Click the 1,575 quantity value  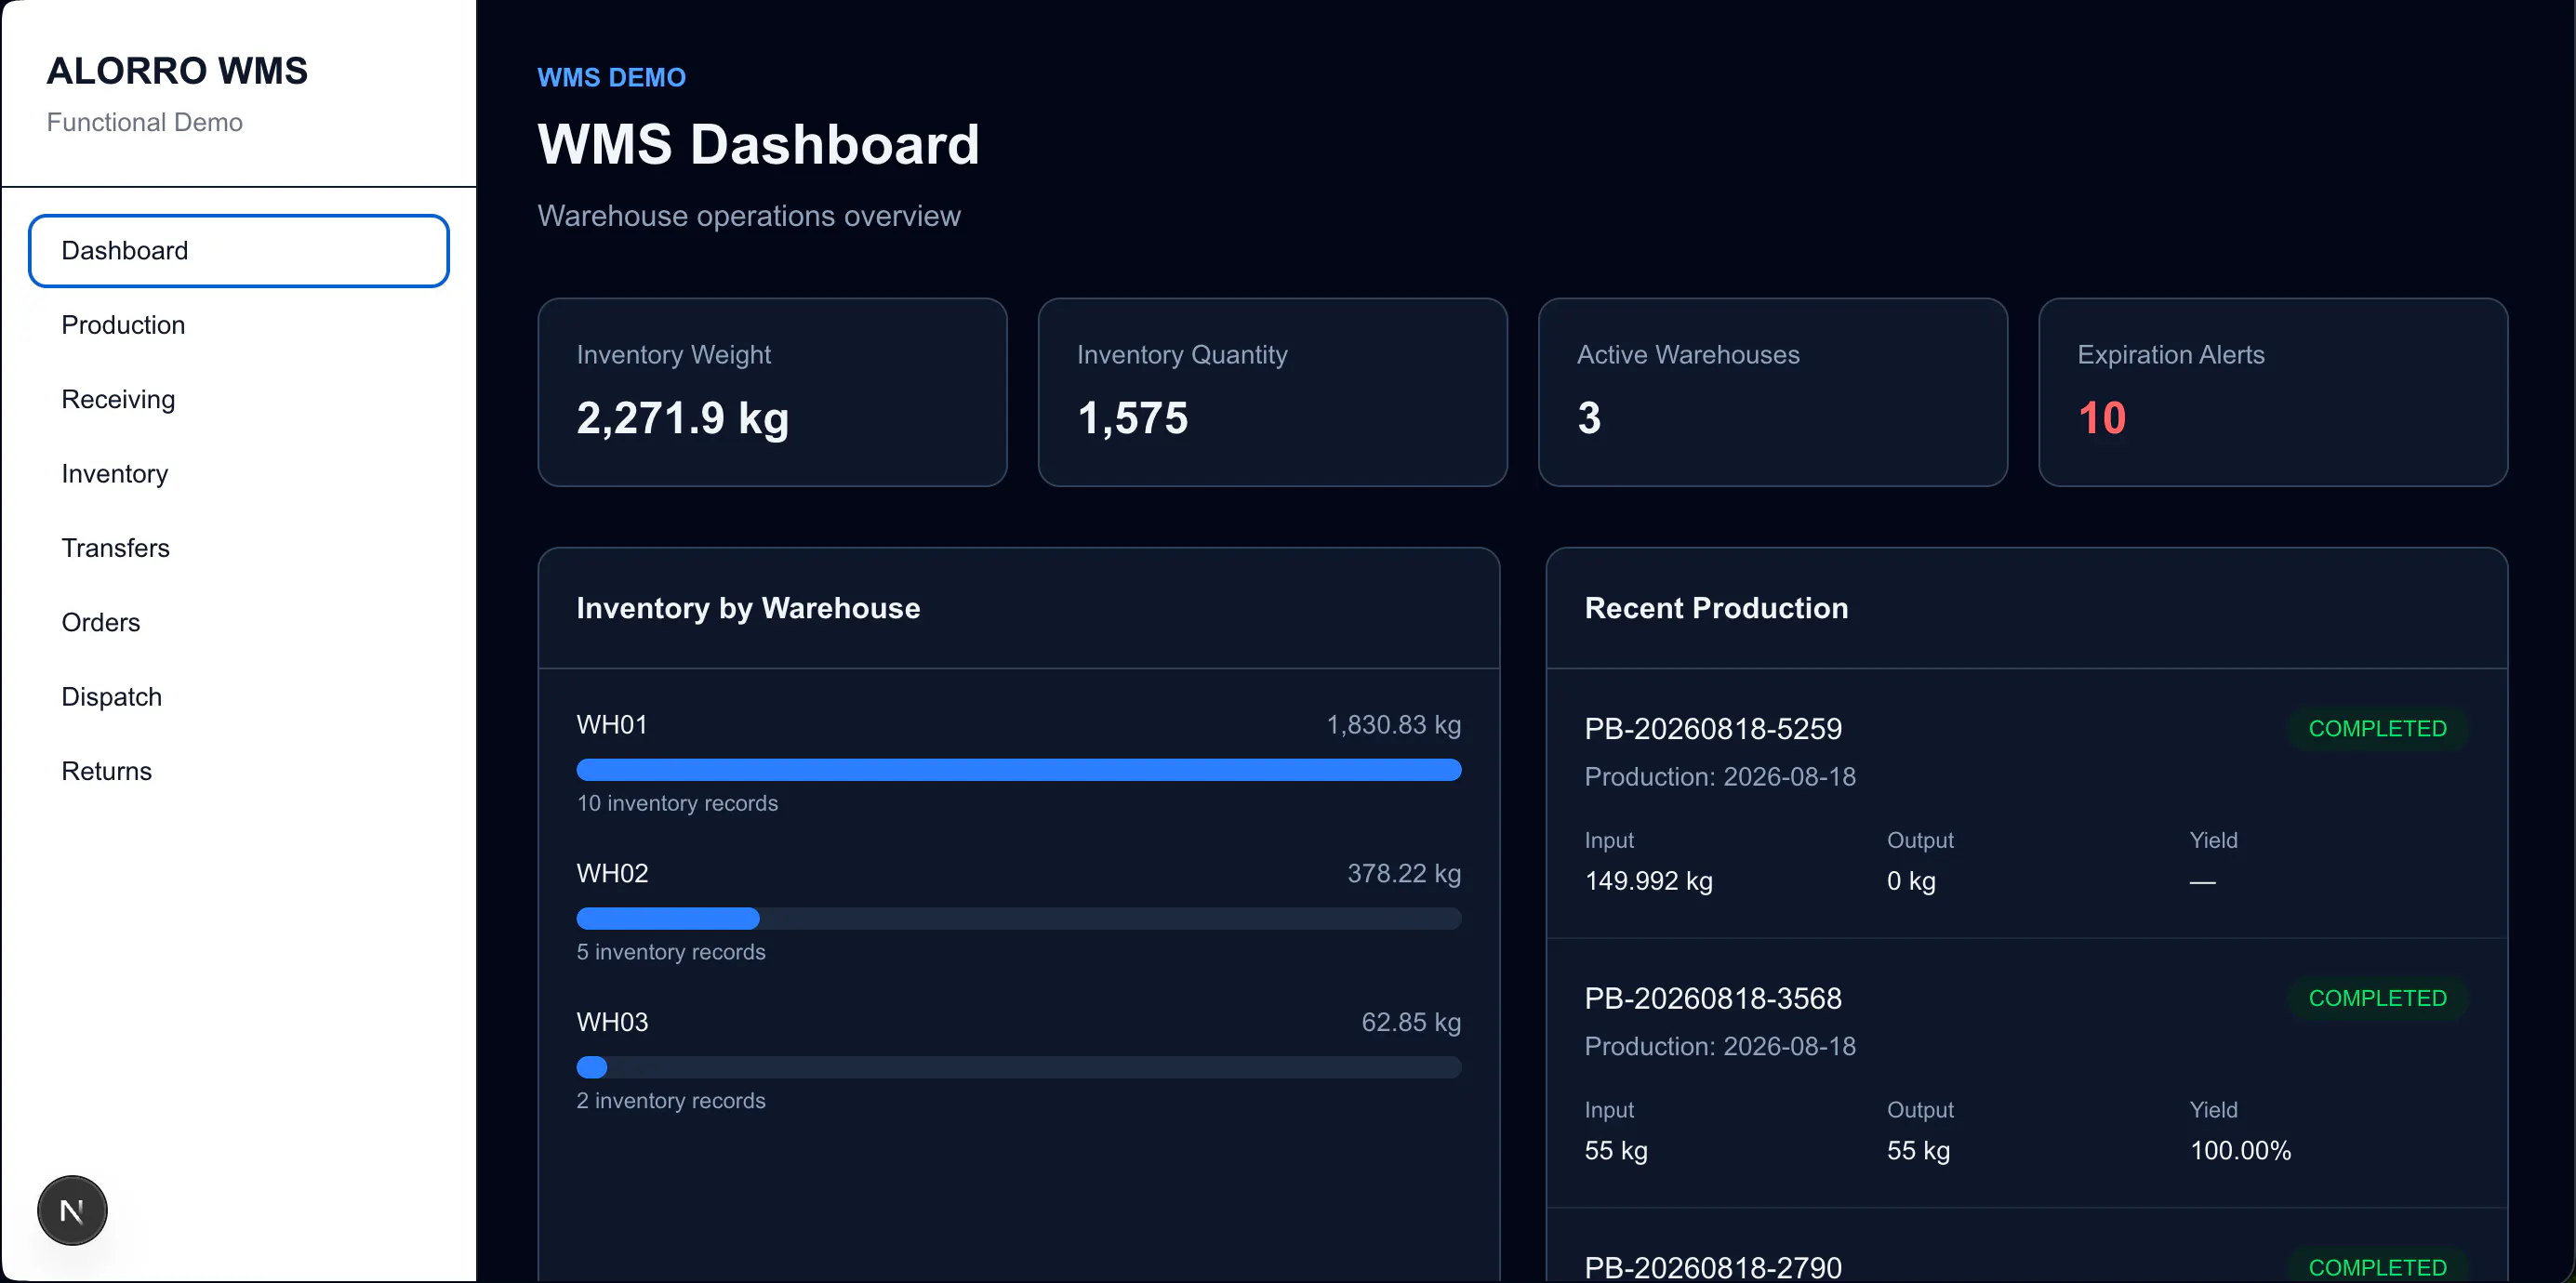tap(1133, 418)
